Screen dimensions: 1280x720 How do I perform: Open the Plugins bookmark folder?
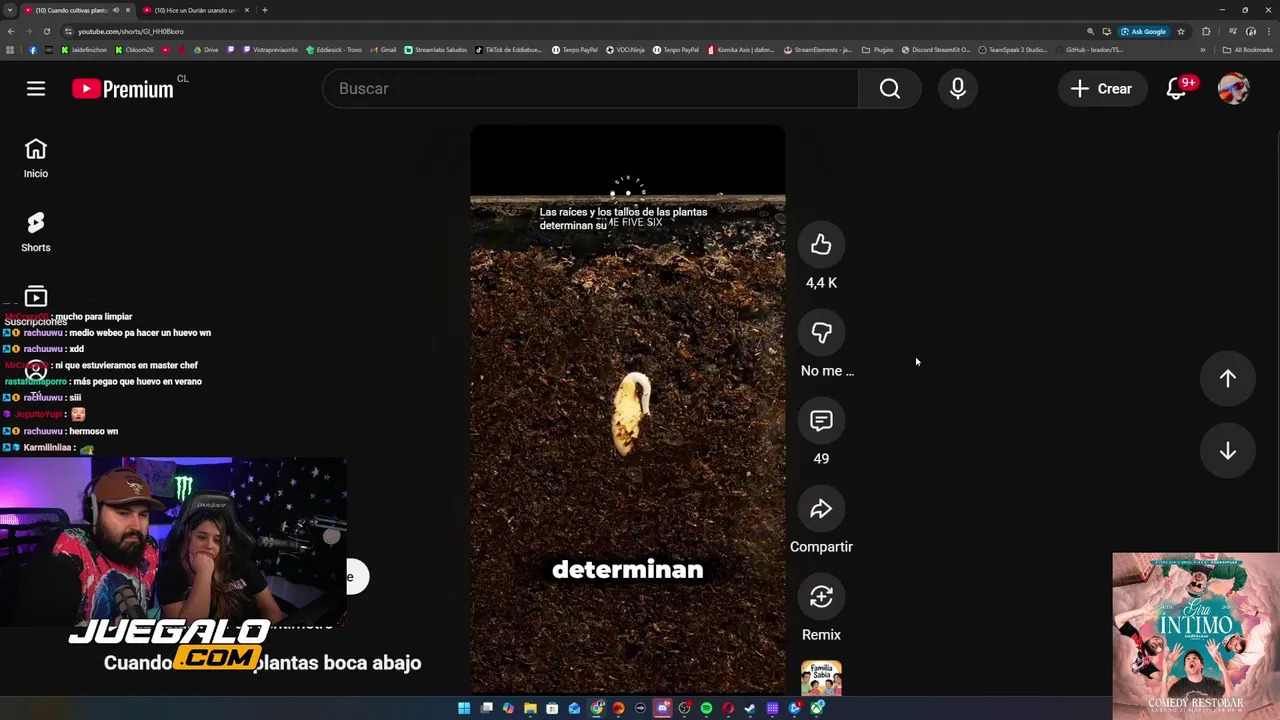(x=878, y=50)
